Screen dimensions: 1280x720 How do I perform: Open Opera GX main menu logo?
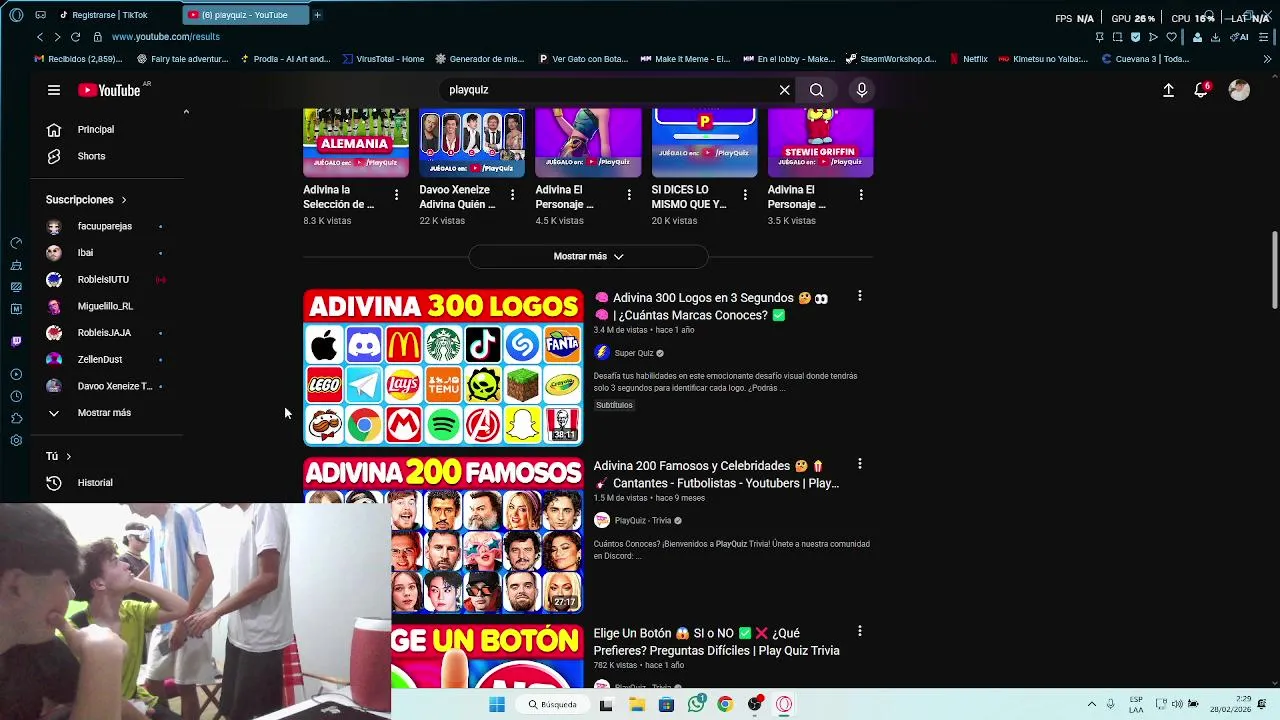[16, 15]
